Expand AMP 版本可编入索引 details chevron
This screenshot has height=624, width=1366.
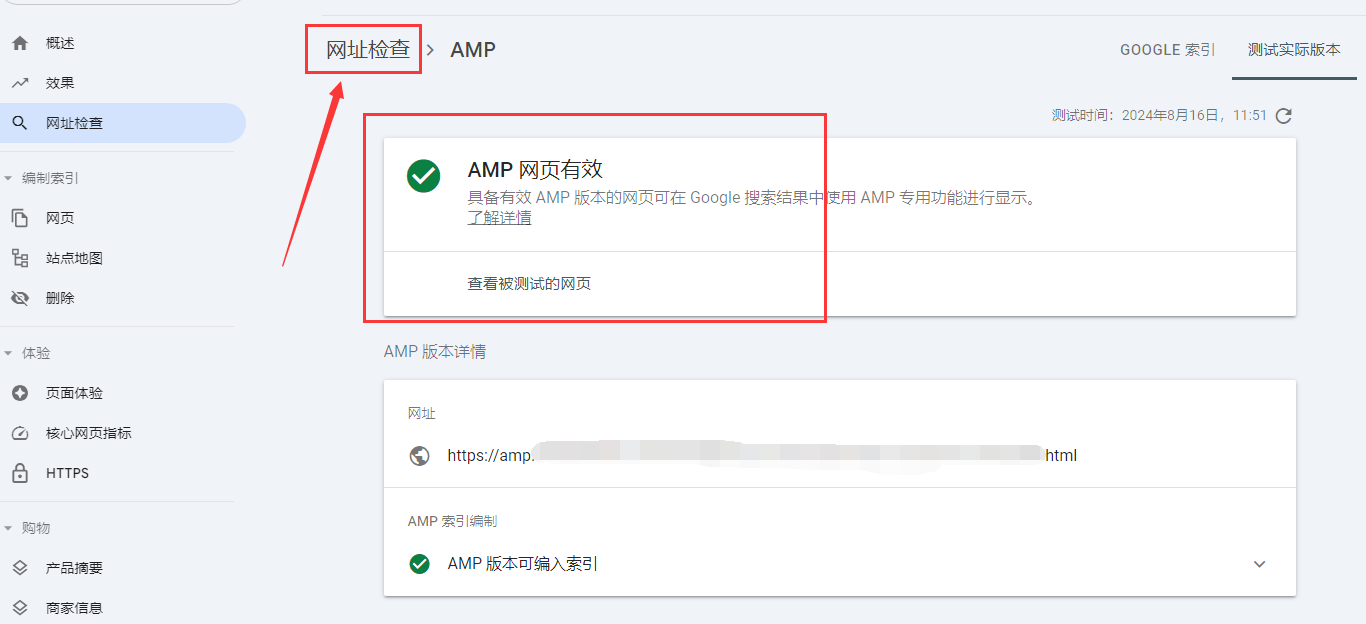click(1260, 564)
